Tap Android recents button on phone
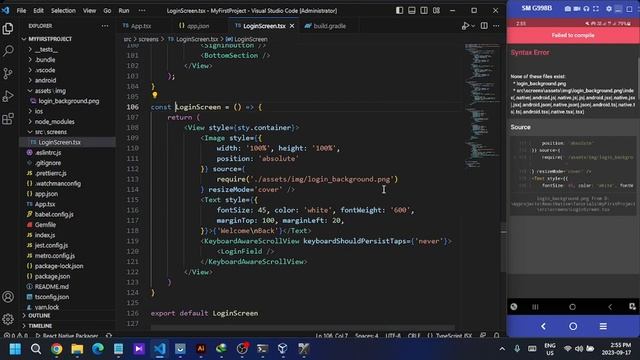This screenshot has height=360, width=640. [536, 307]
